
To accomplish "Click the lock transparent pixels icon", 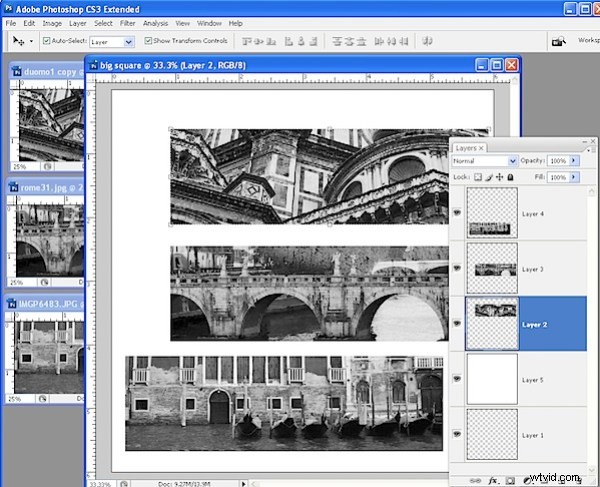I will pos(478,177).
